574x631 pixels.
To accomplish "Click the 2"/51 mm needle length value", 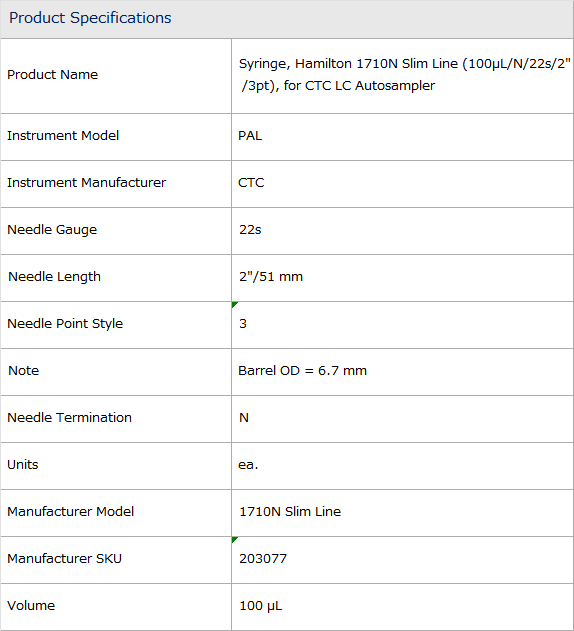I will coord(271,277).
